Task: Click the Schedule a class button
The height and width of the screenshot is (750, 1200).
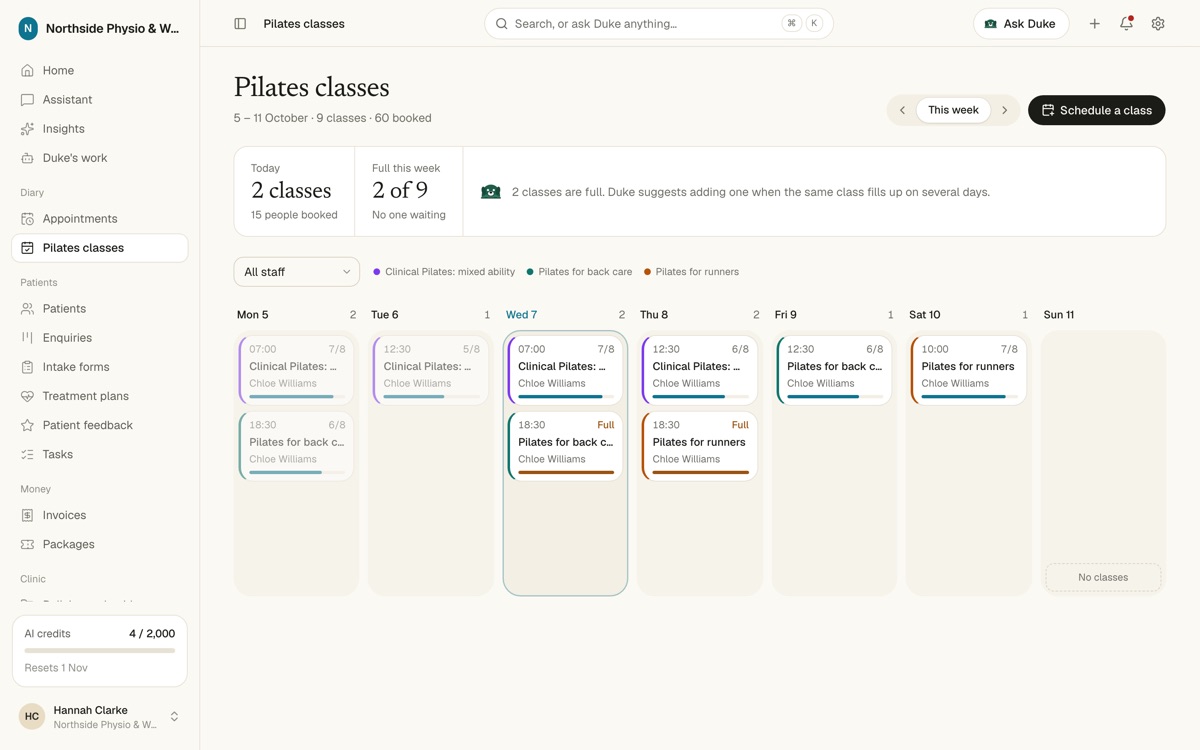Action: pyautogui.click(x=1097, y=110)
